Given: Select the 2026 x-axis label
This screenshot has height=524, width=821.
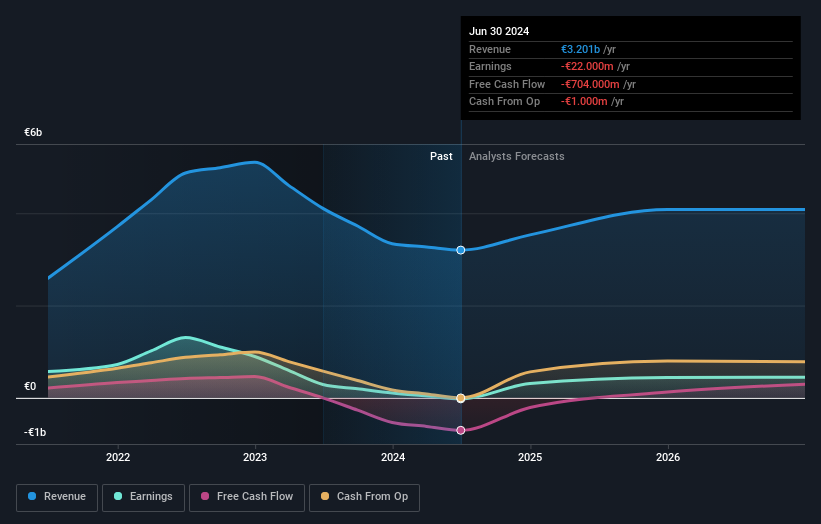Looking at the screenshot, I should point(668,457).
